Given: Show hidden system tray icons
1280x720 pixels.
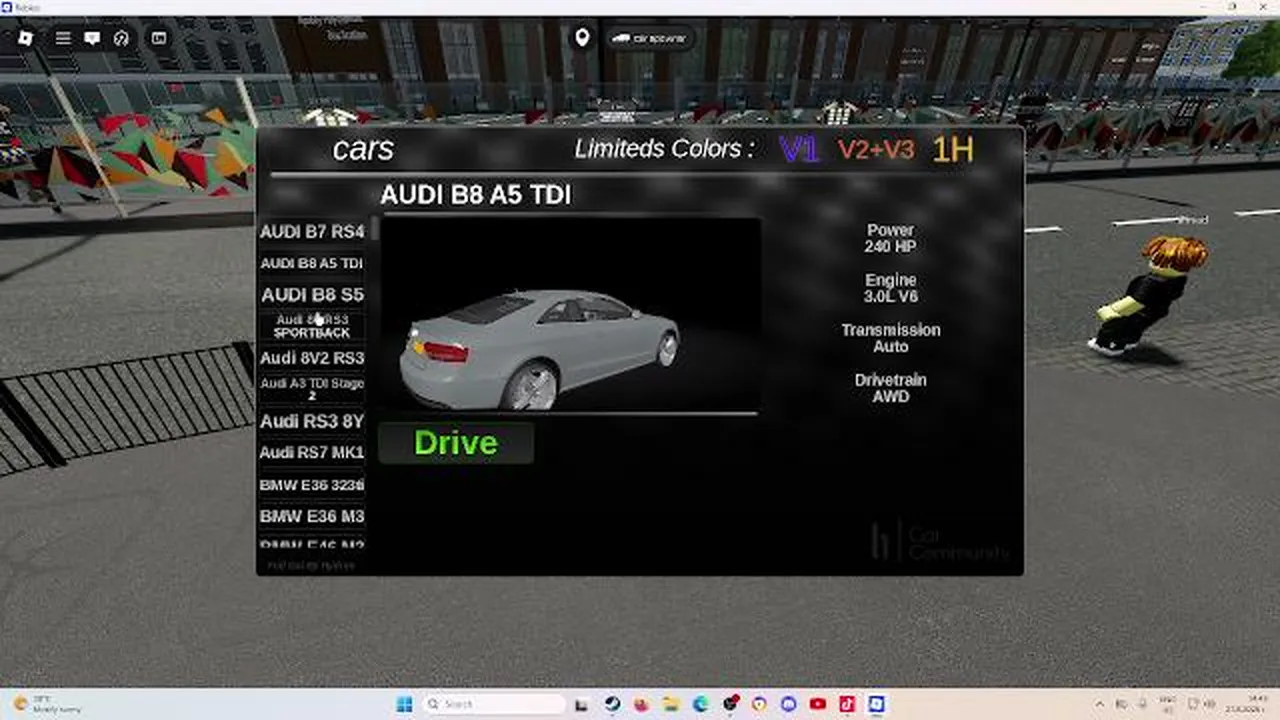Looking at the screenshot, I should (x=1100, y=704).
